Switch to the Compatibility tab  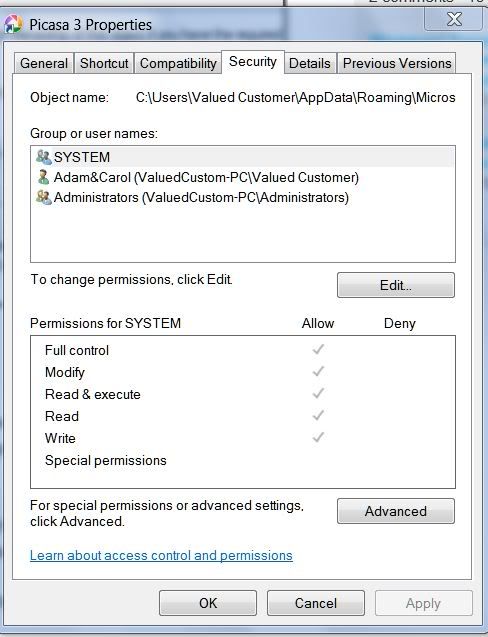tap(178, 63)
